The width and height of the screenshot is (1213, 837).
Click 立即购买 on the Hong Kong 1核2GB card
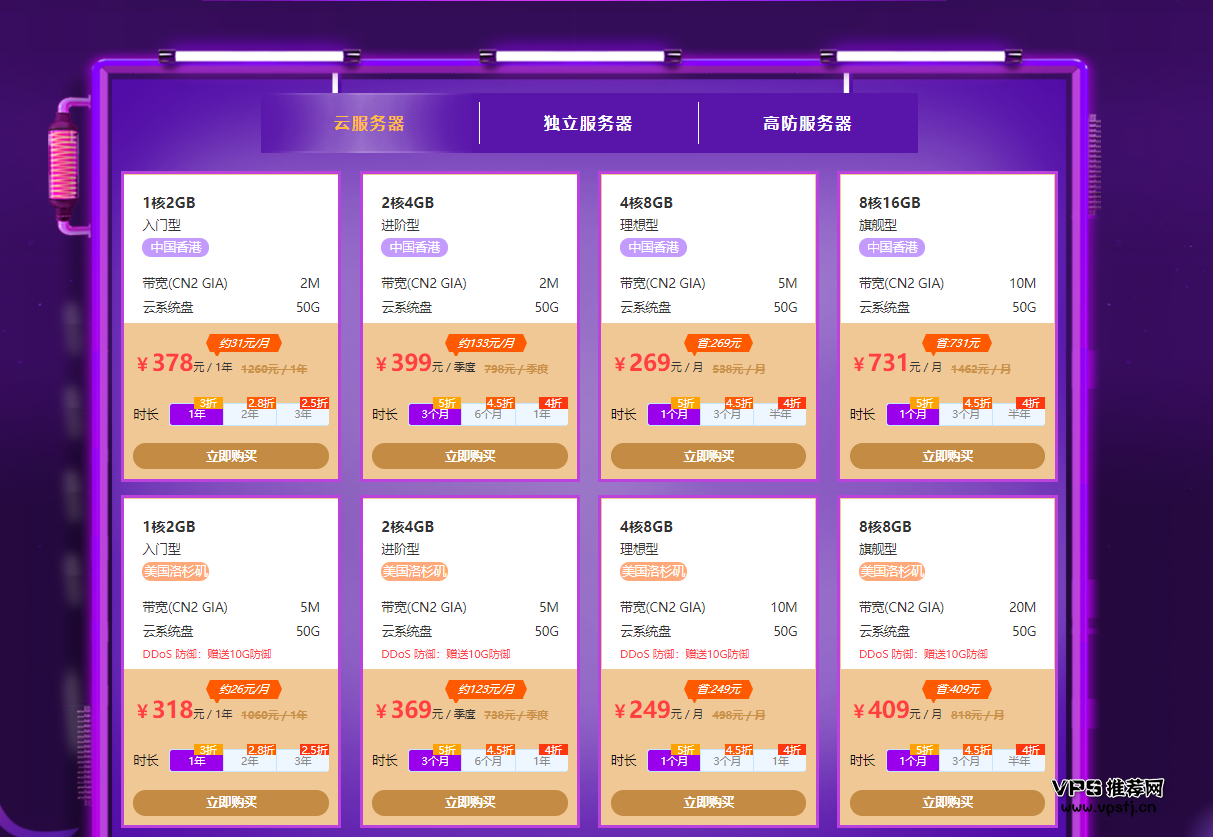pos(231,456)
